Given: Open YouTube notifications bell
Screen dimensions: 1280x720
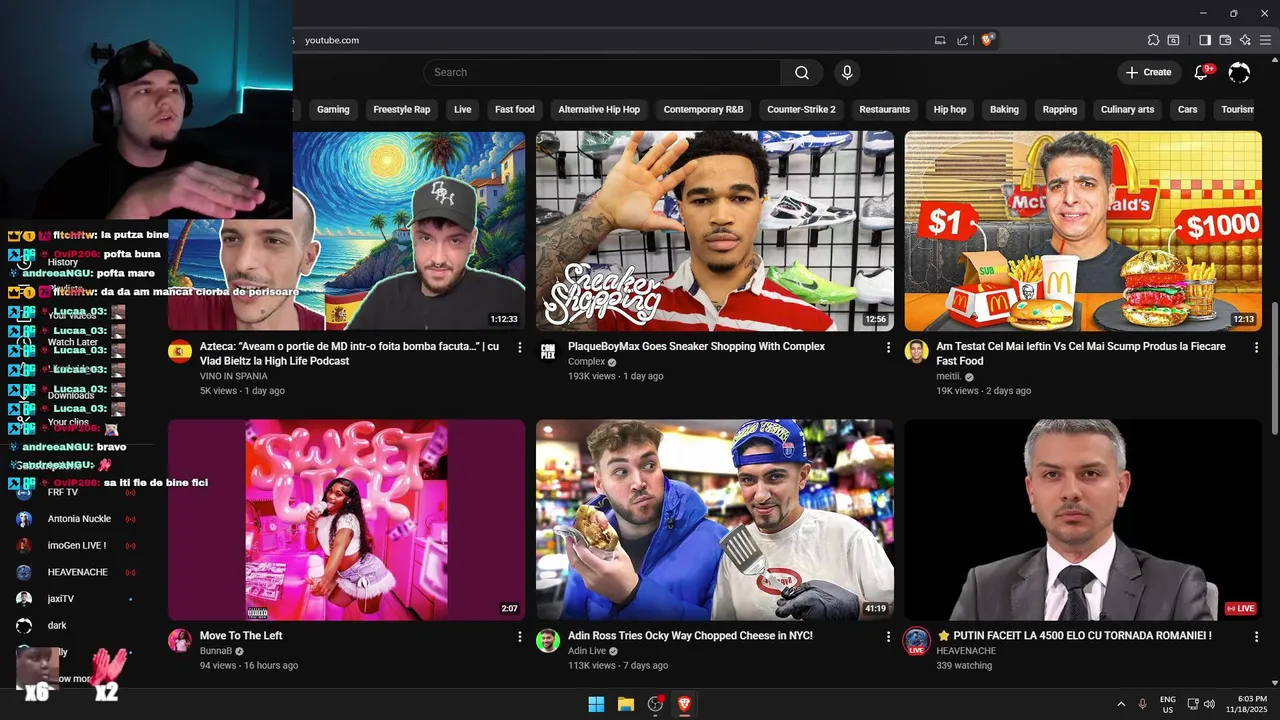Looking at the screenshot, I should (x=1202, y=72).
